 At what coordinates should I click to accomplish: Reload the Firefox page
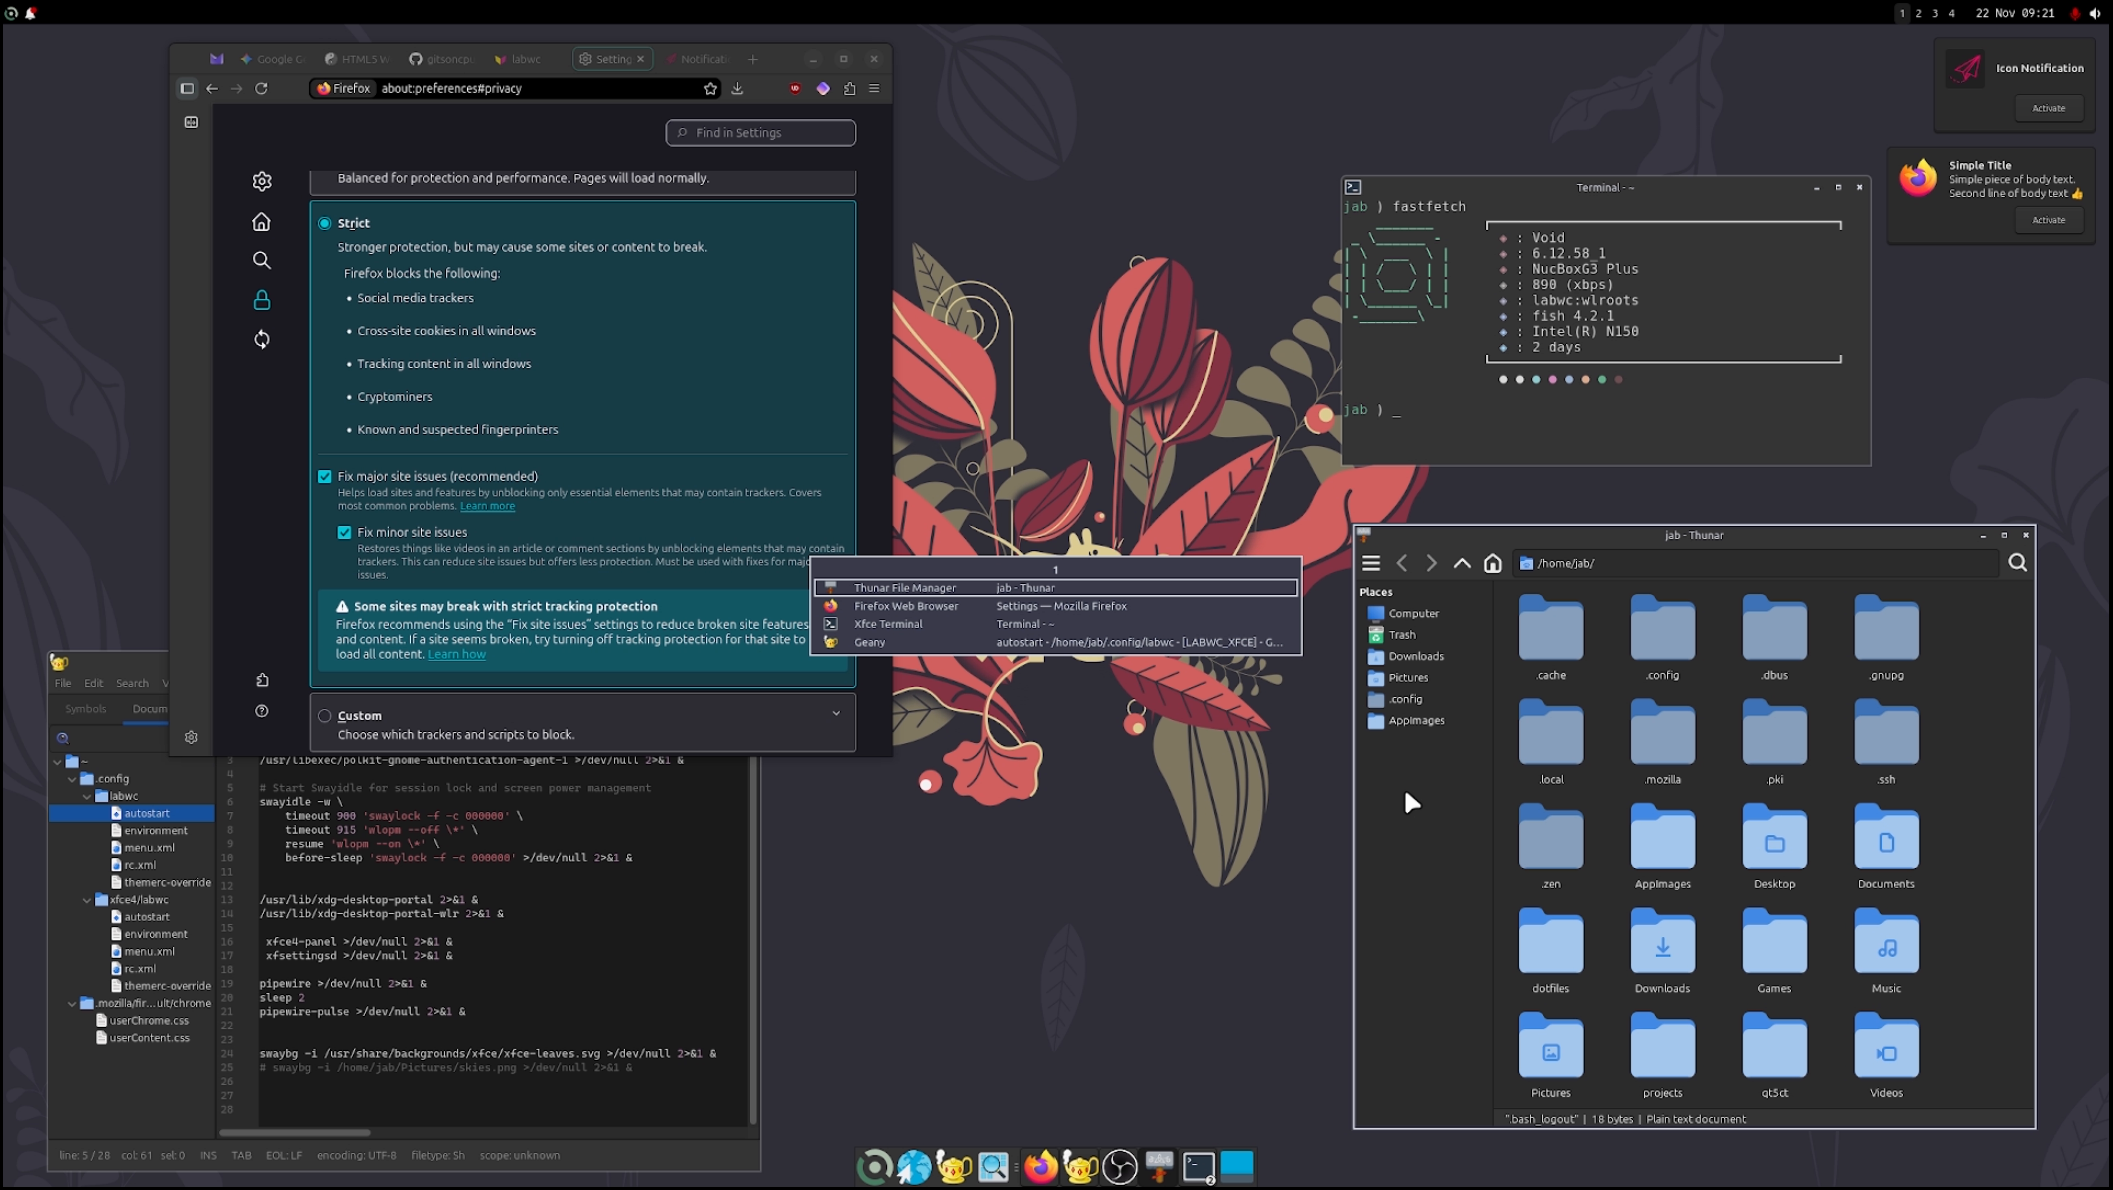[x=261, y=88]
